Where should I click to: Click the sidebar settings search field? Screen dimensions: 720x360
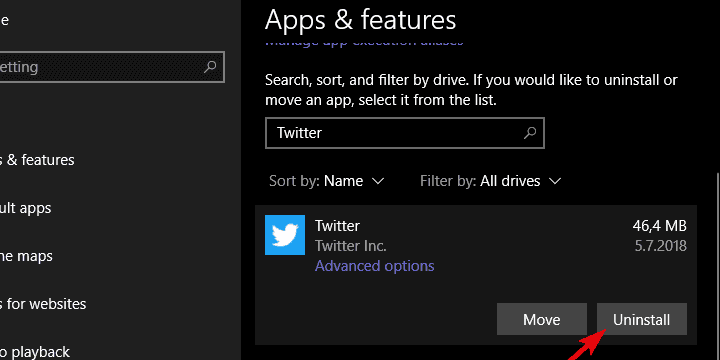112,67
